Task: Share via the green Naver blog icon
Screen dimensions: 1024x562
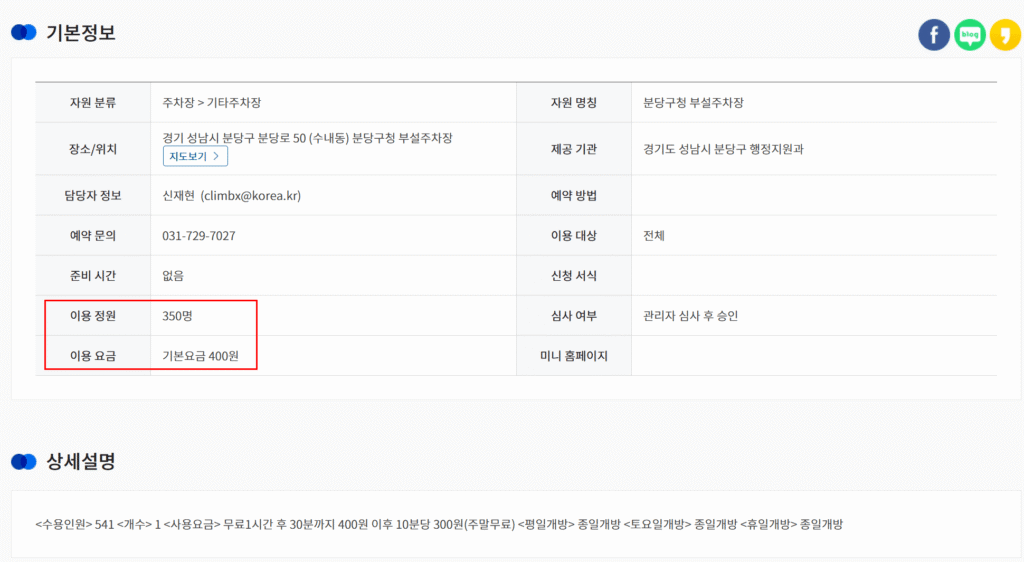Action: click(970, 35)
